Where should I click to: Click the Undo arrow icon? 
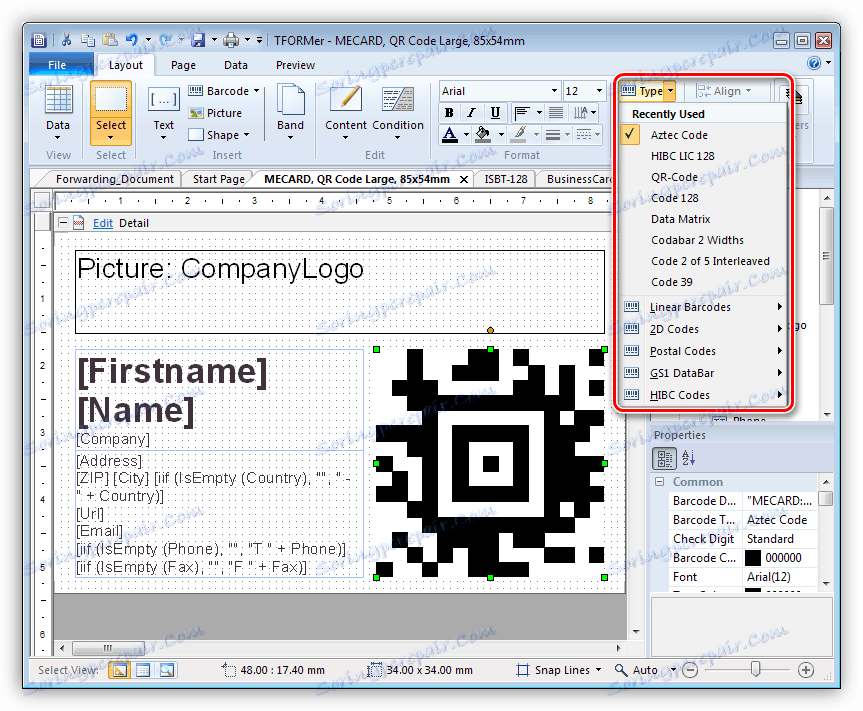[132, 40]
